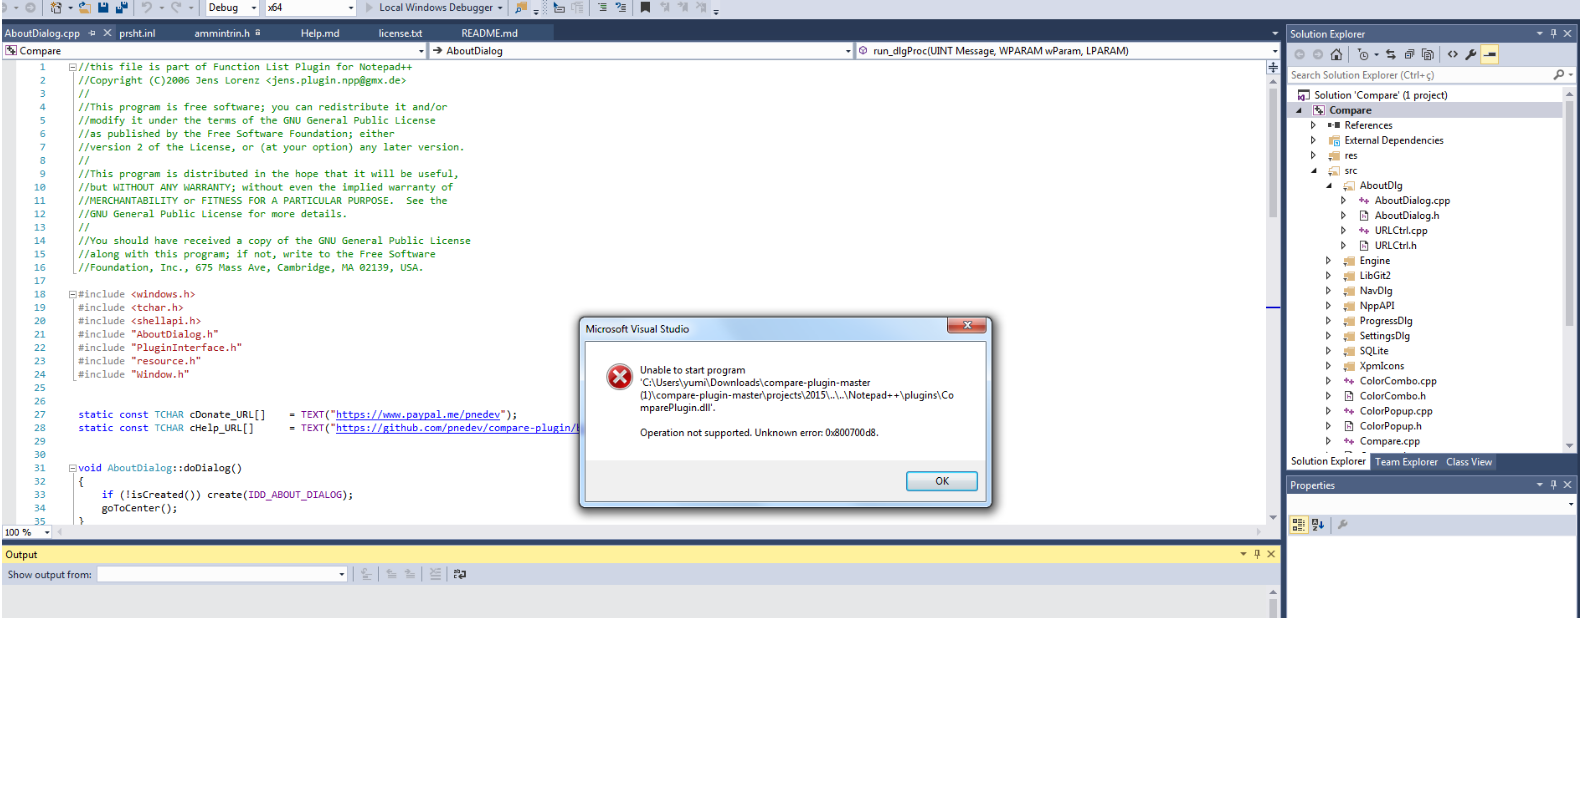
Task: Select Compare.cpp in Solution Explorer
Action: pyautogui.click(x=1389, y=441)
